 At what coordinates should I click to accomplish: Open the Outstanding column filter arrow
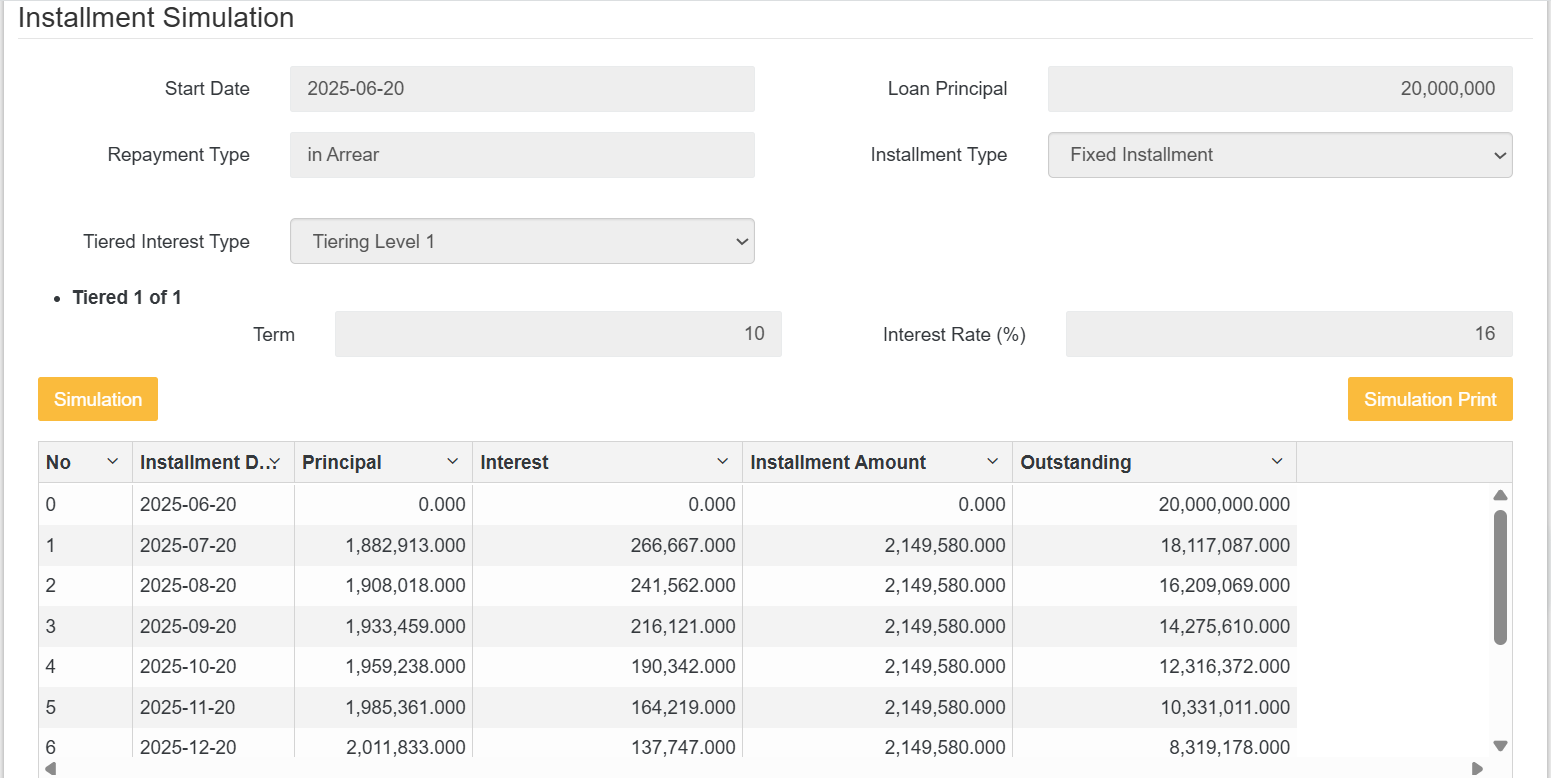[x=1277, y=461]
